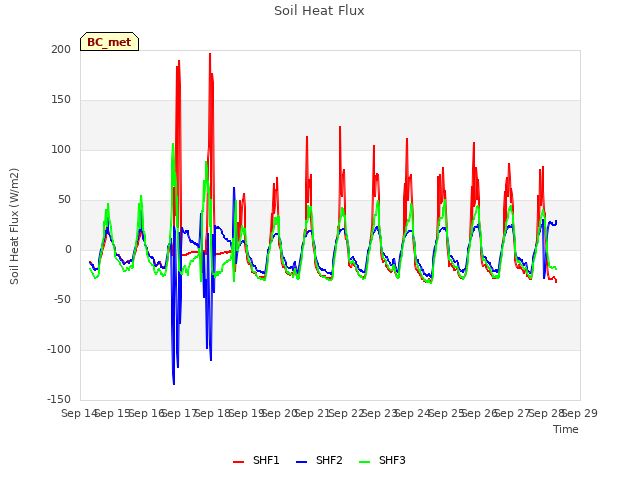Click the Sep 22 x-axis tick label

(347, 413)
